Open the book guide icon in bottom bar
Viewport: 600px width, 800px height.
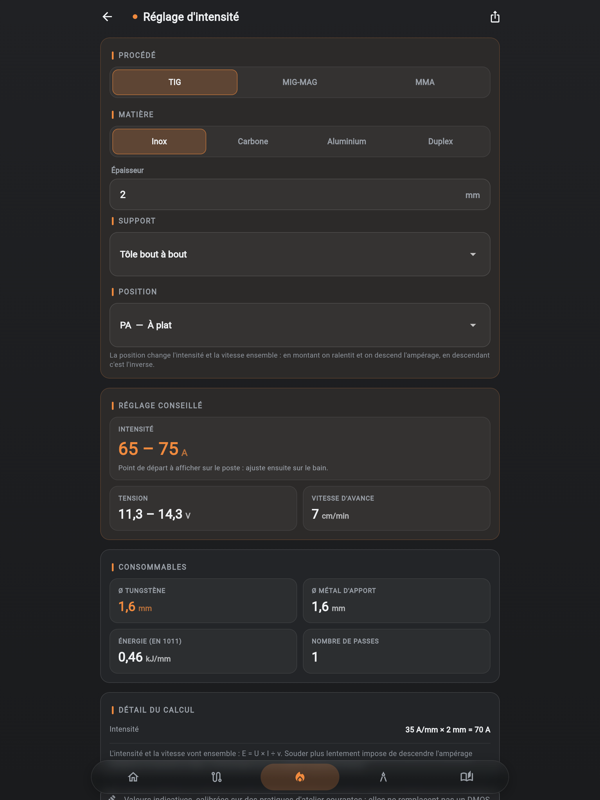click(466, 777)
